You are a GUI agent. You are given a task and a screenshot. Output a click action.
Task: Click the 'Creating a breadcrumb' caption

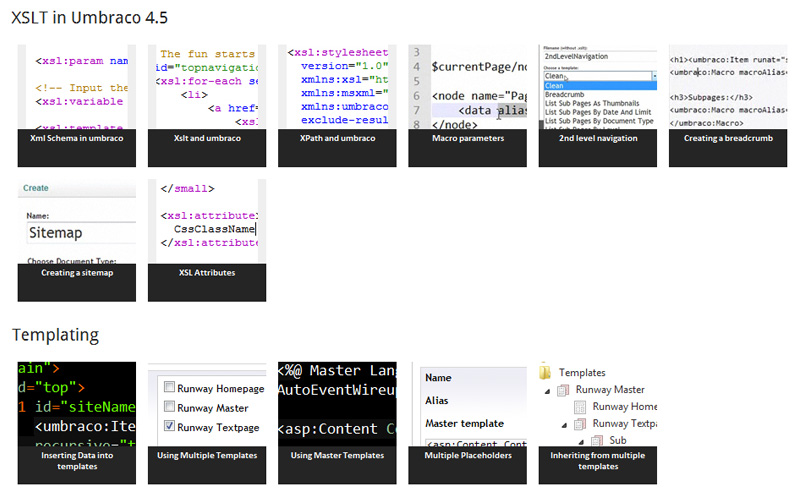click(728, 138)
